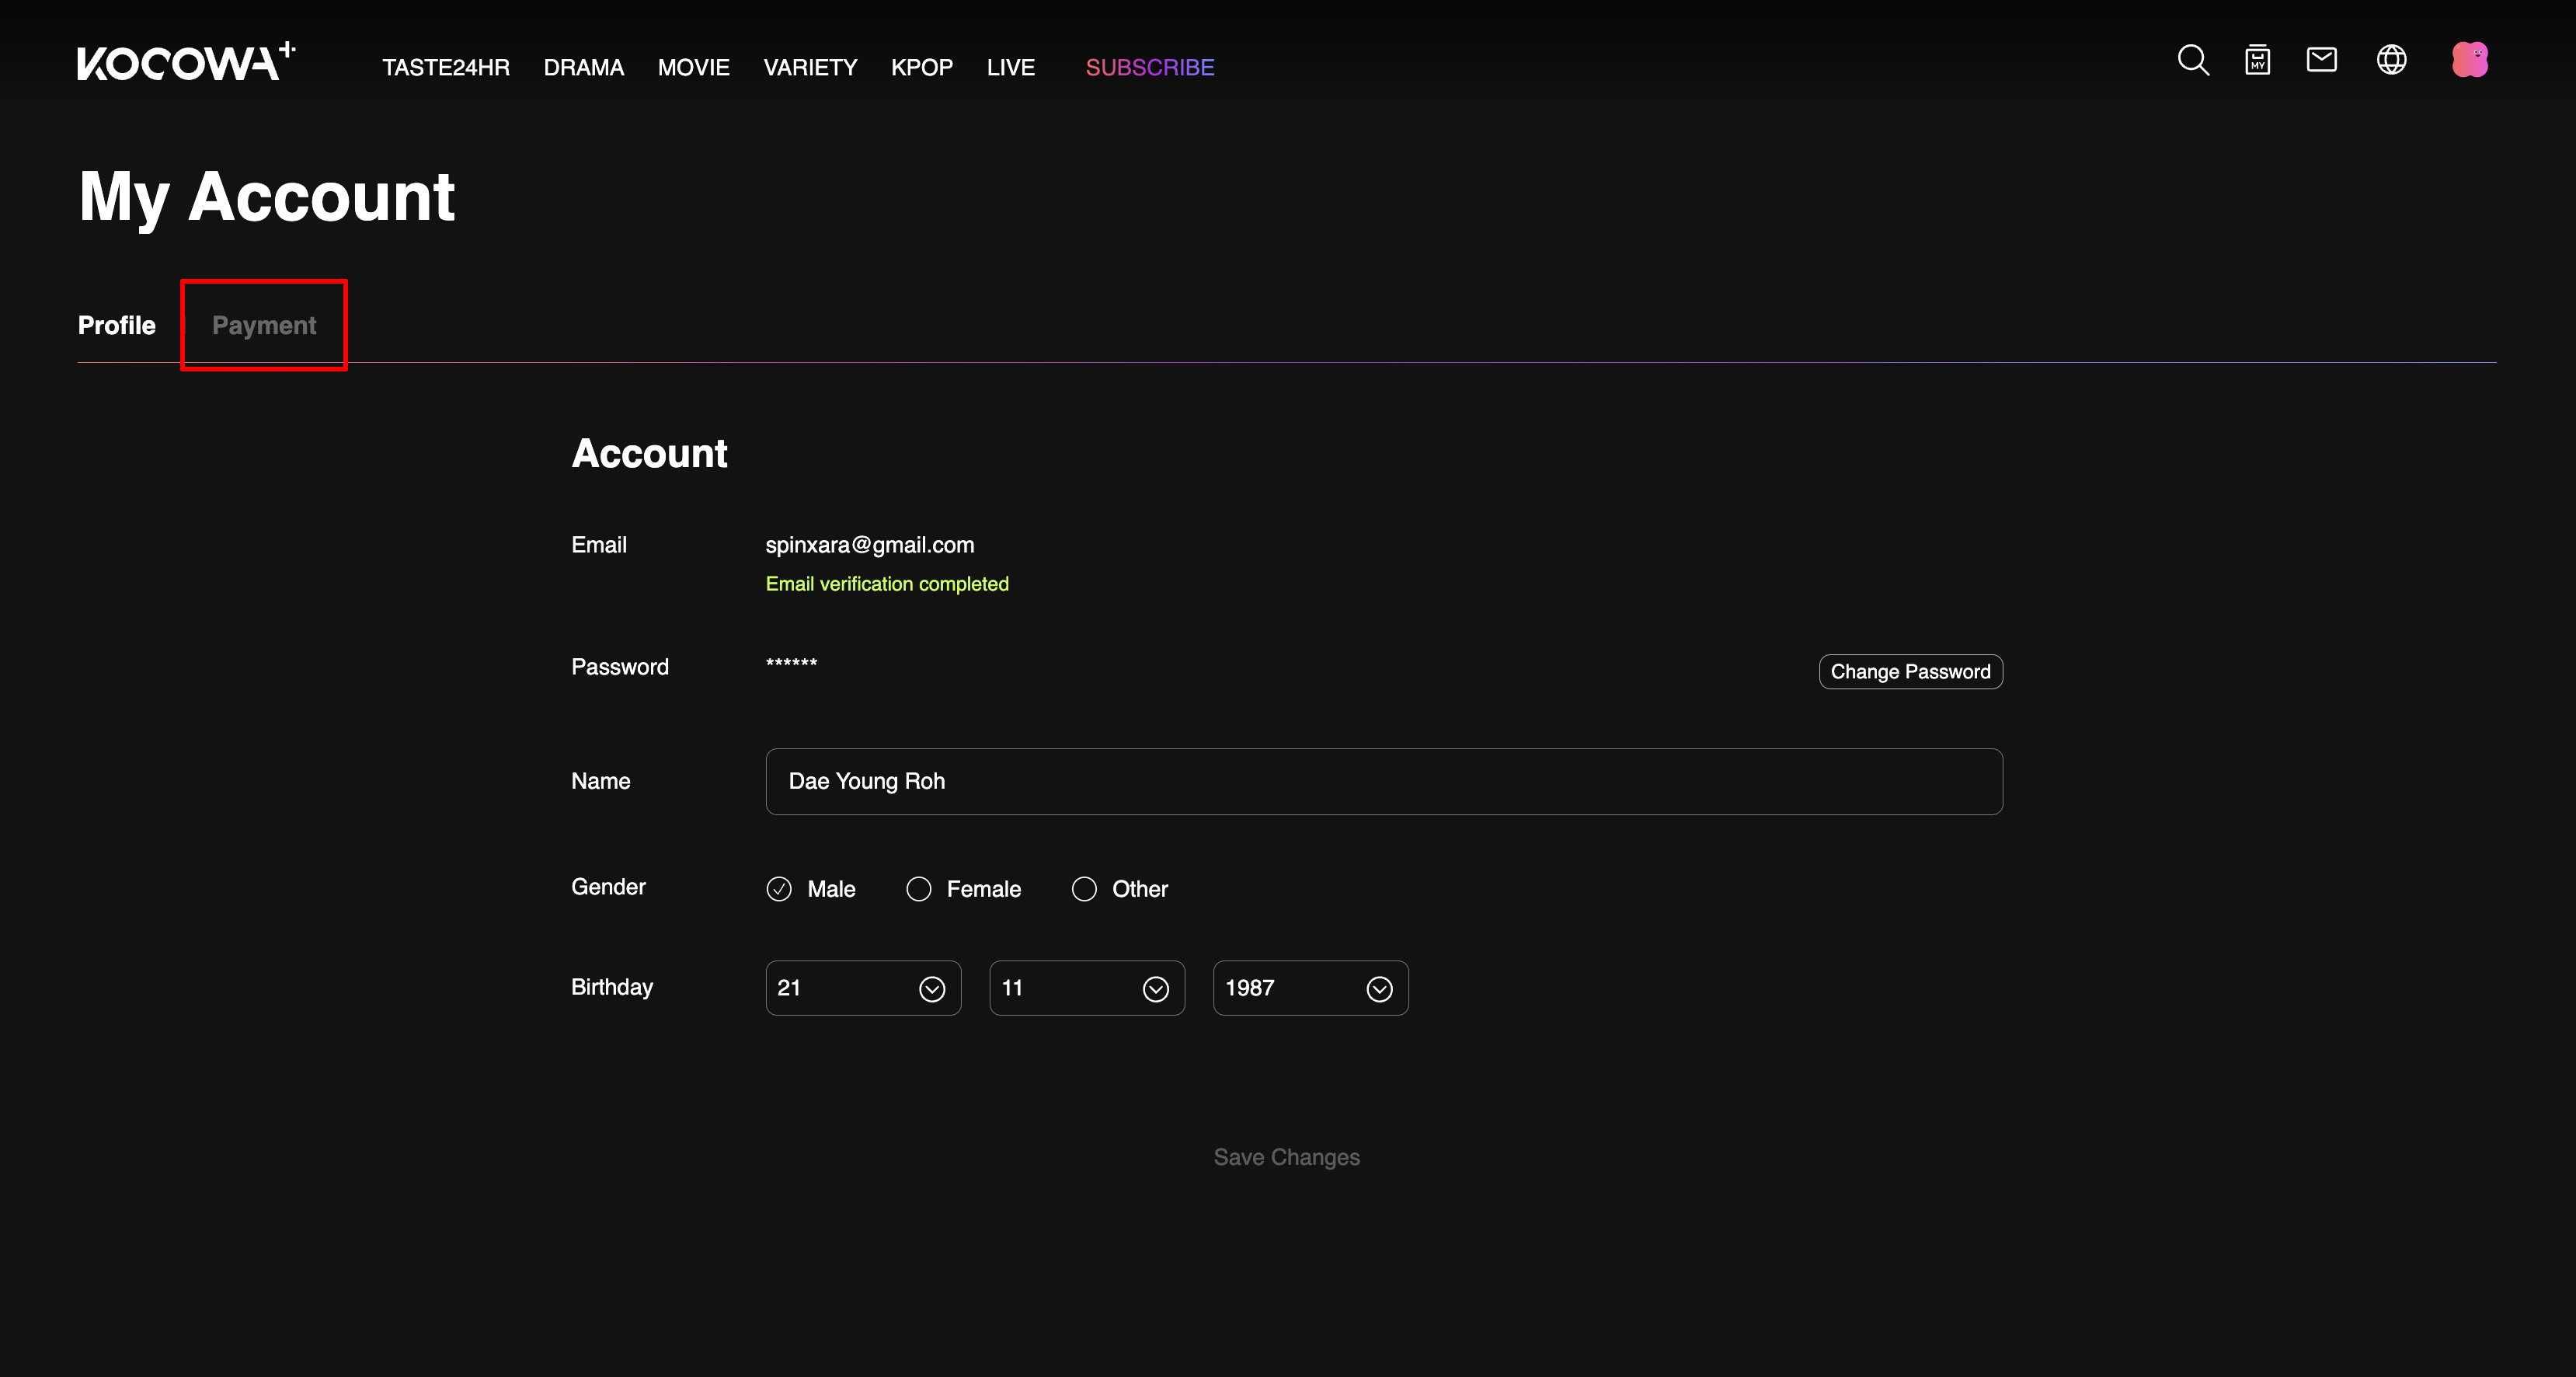Click the Change Password button

click(1909, 670)
